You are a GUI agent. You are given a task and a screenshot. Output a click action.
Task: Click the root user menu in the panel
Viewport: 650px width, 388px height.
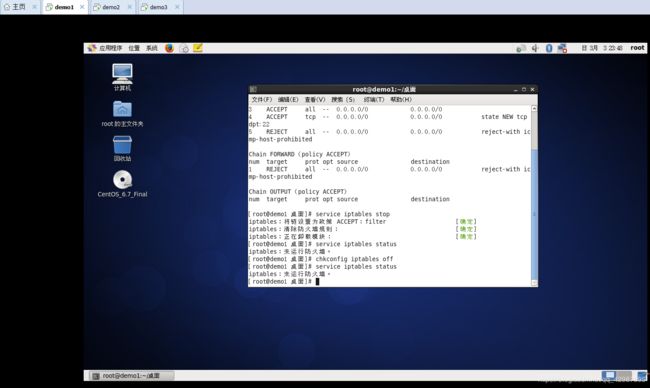tap(637, 48)
